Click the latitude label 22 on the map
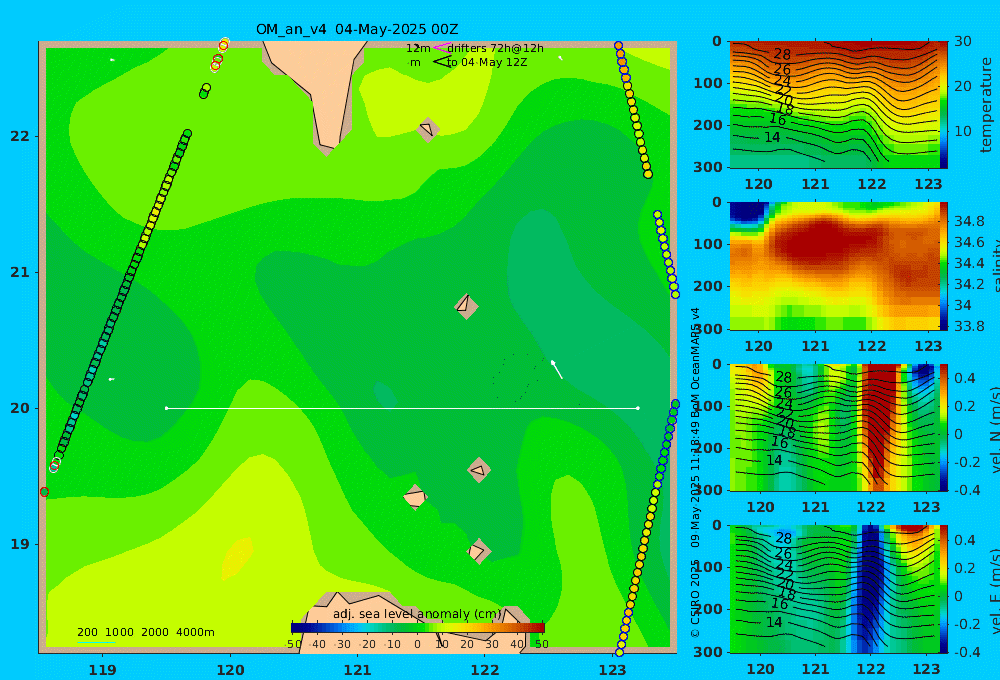The width and height of the screenshot is (1000, 680). click(x=20, y=136)
